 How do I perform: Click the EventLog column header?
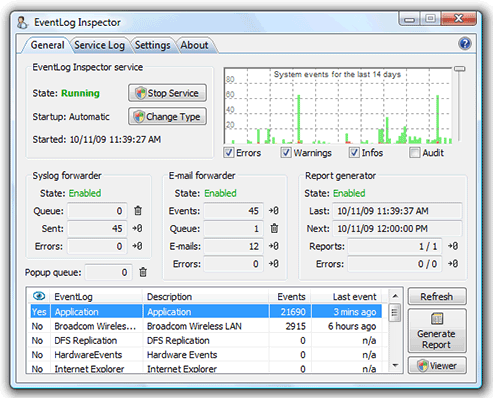point(97,296)
